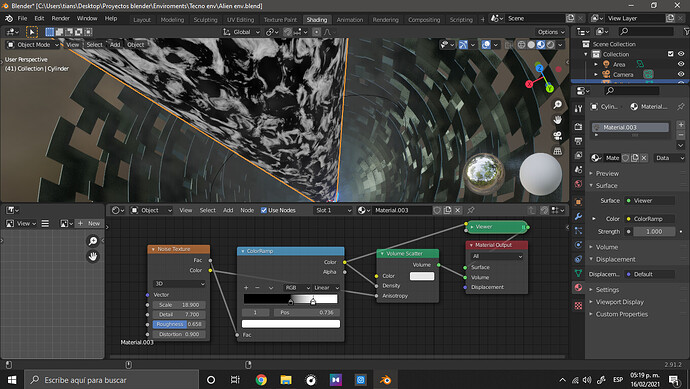Toggle visibility eye for Area light
690x389 pixels.
pyautogui.click(x=681, y=64)
